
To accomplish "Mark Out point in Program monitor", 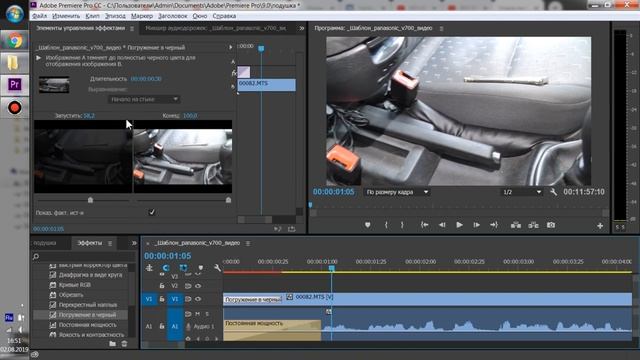I will (402, 225).
